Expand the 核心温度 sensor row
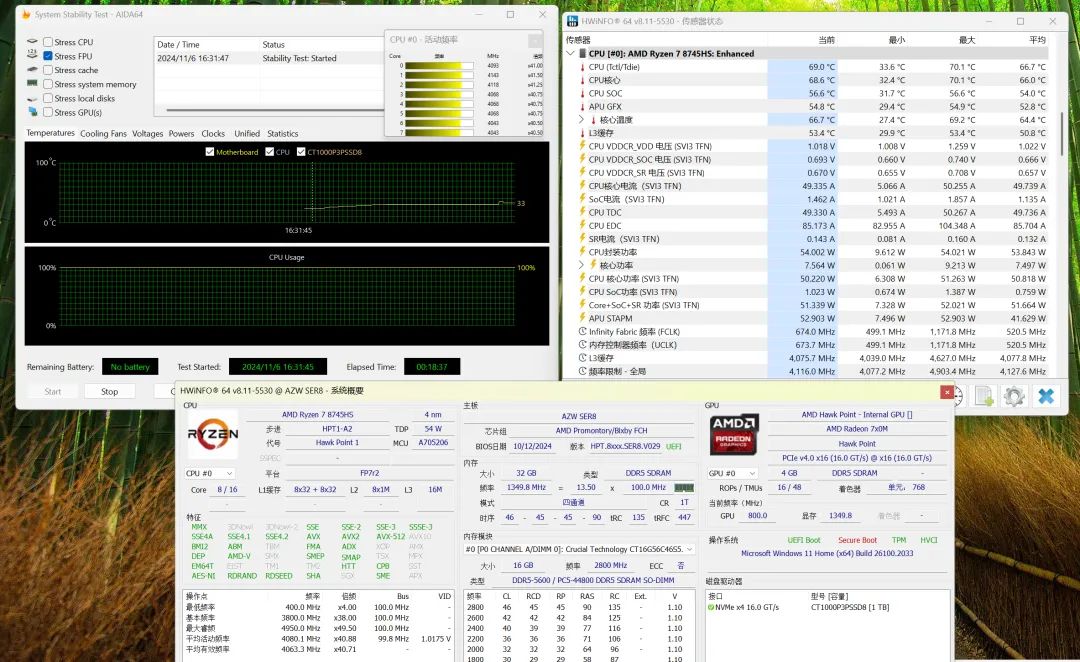1080x662 pixels. point(582,119)
